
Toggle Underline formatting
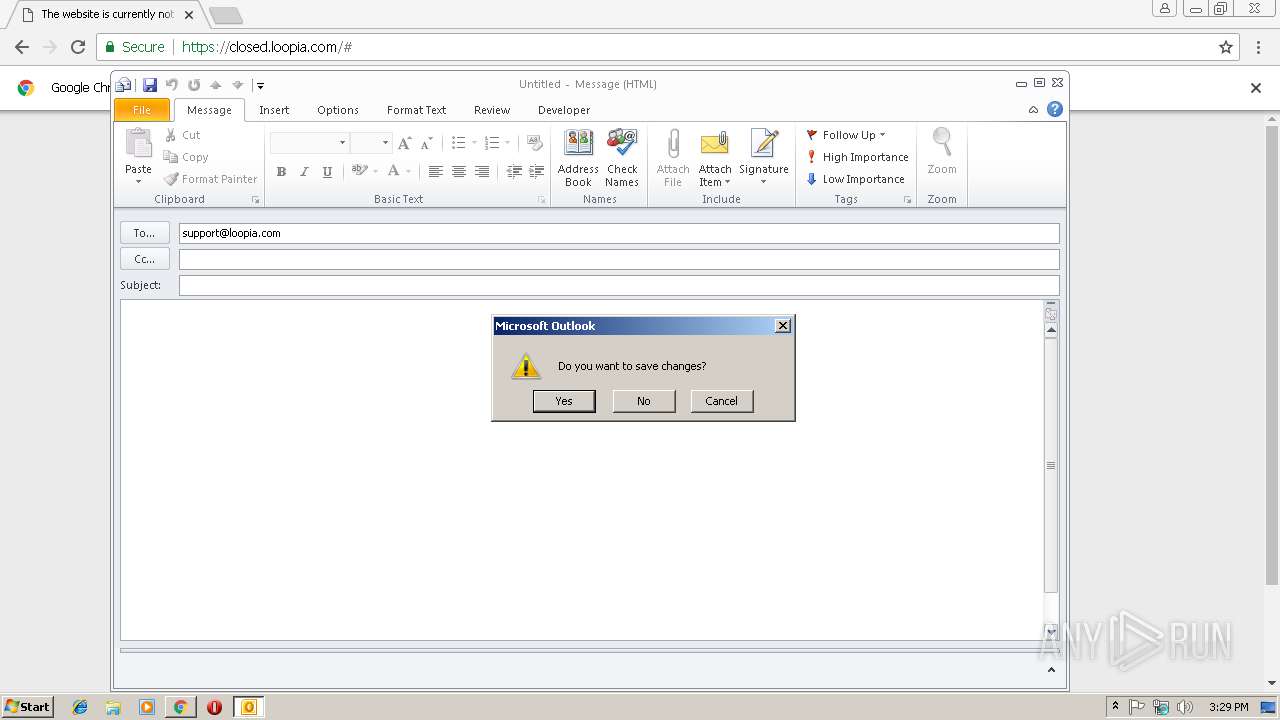point(327,172)
